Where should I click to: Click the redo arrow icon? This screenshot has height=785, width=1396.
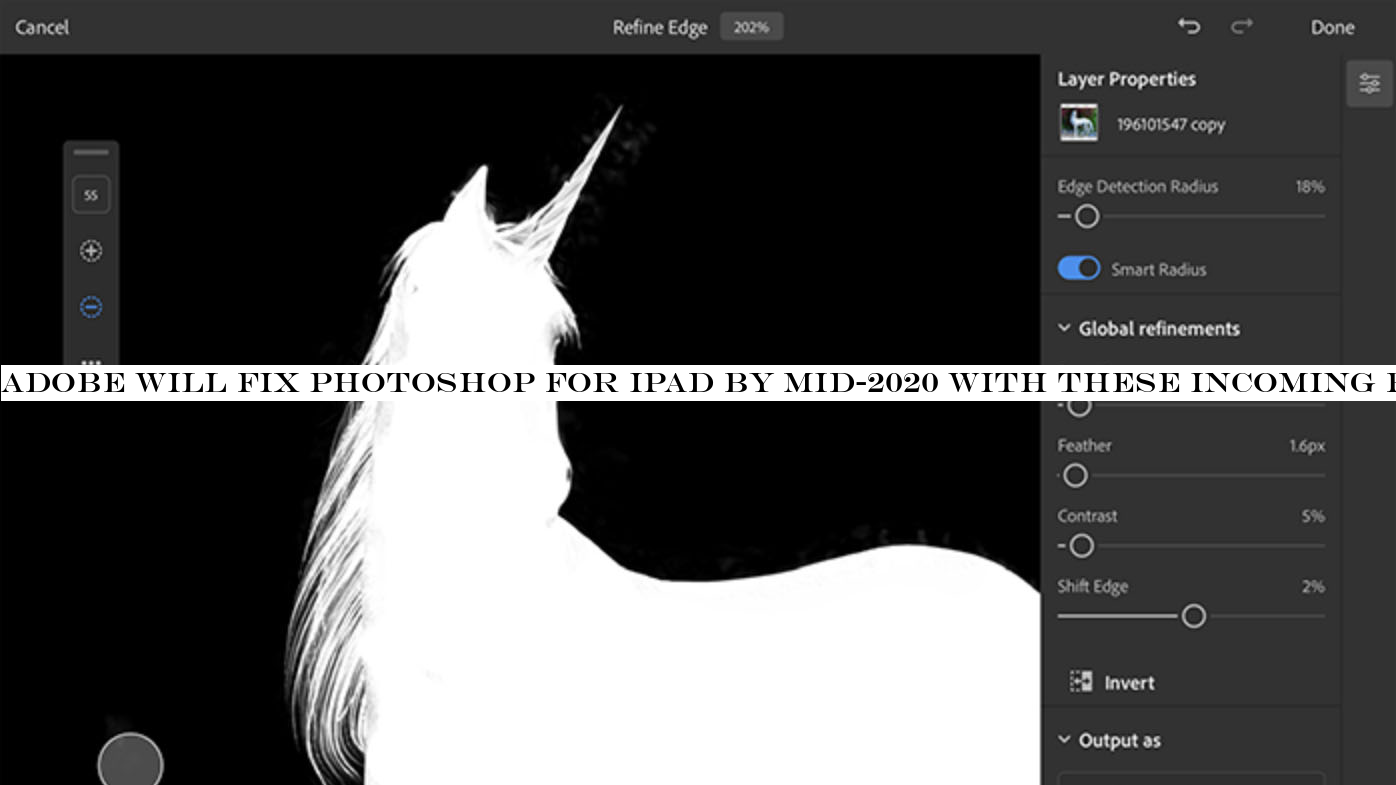pos(1242,26)
